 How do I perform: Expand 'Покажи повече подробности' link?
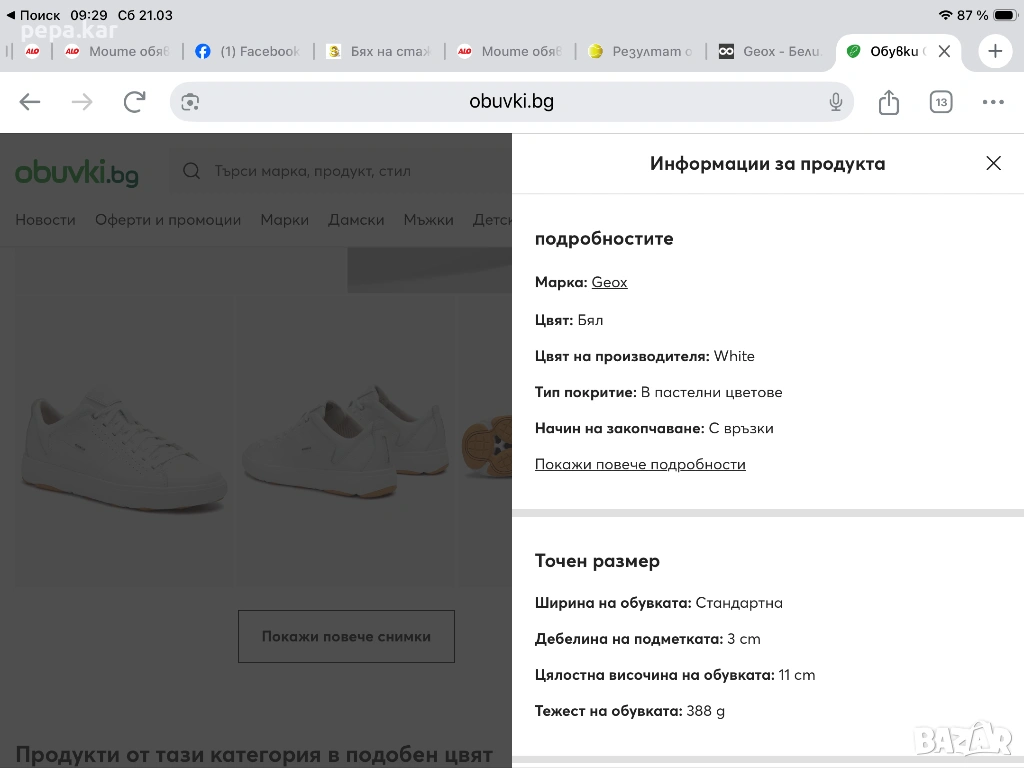(x=640, y=465)
